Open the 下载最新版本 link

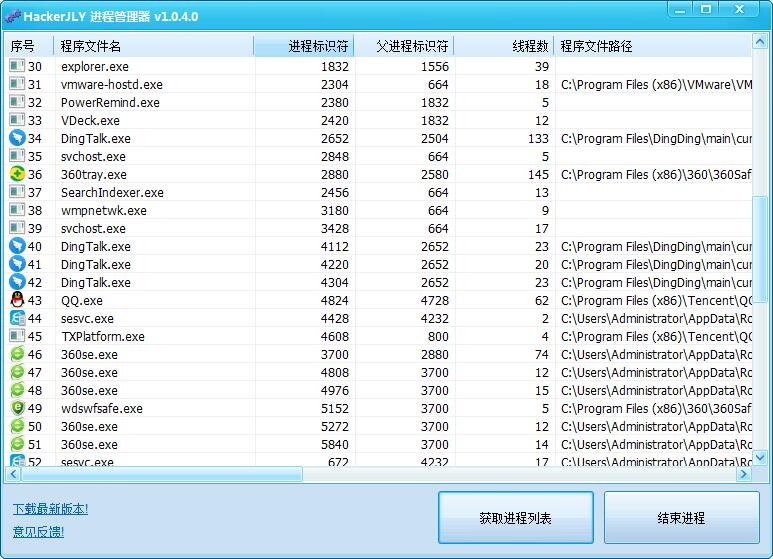pos(50,509)
